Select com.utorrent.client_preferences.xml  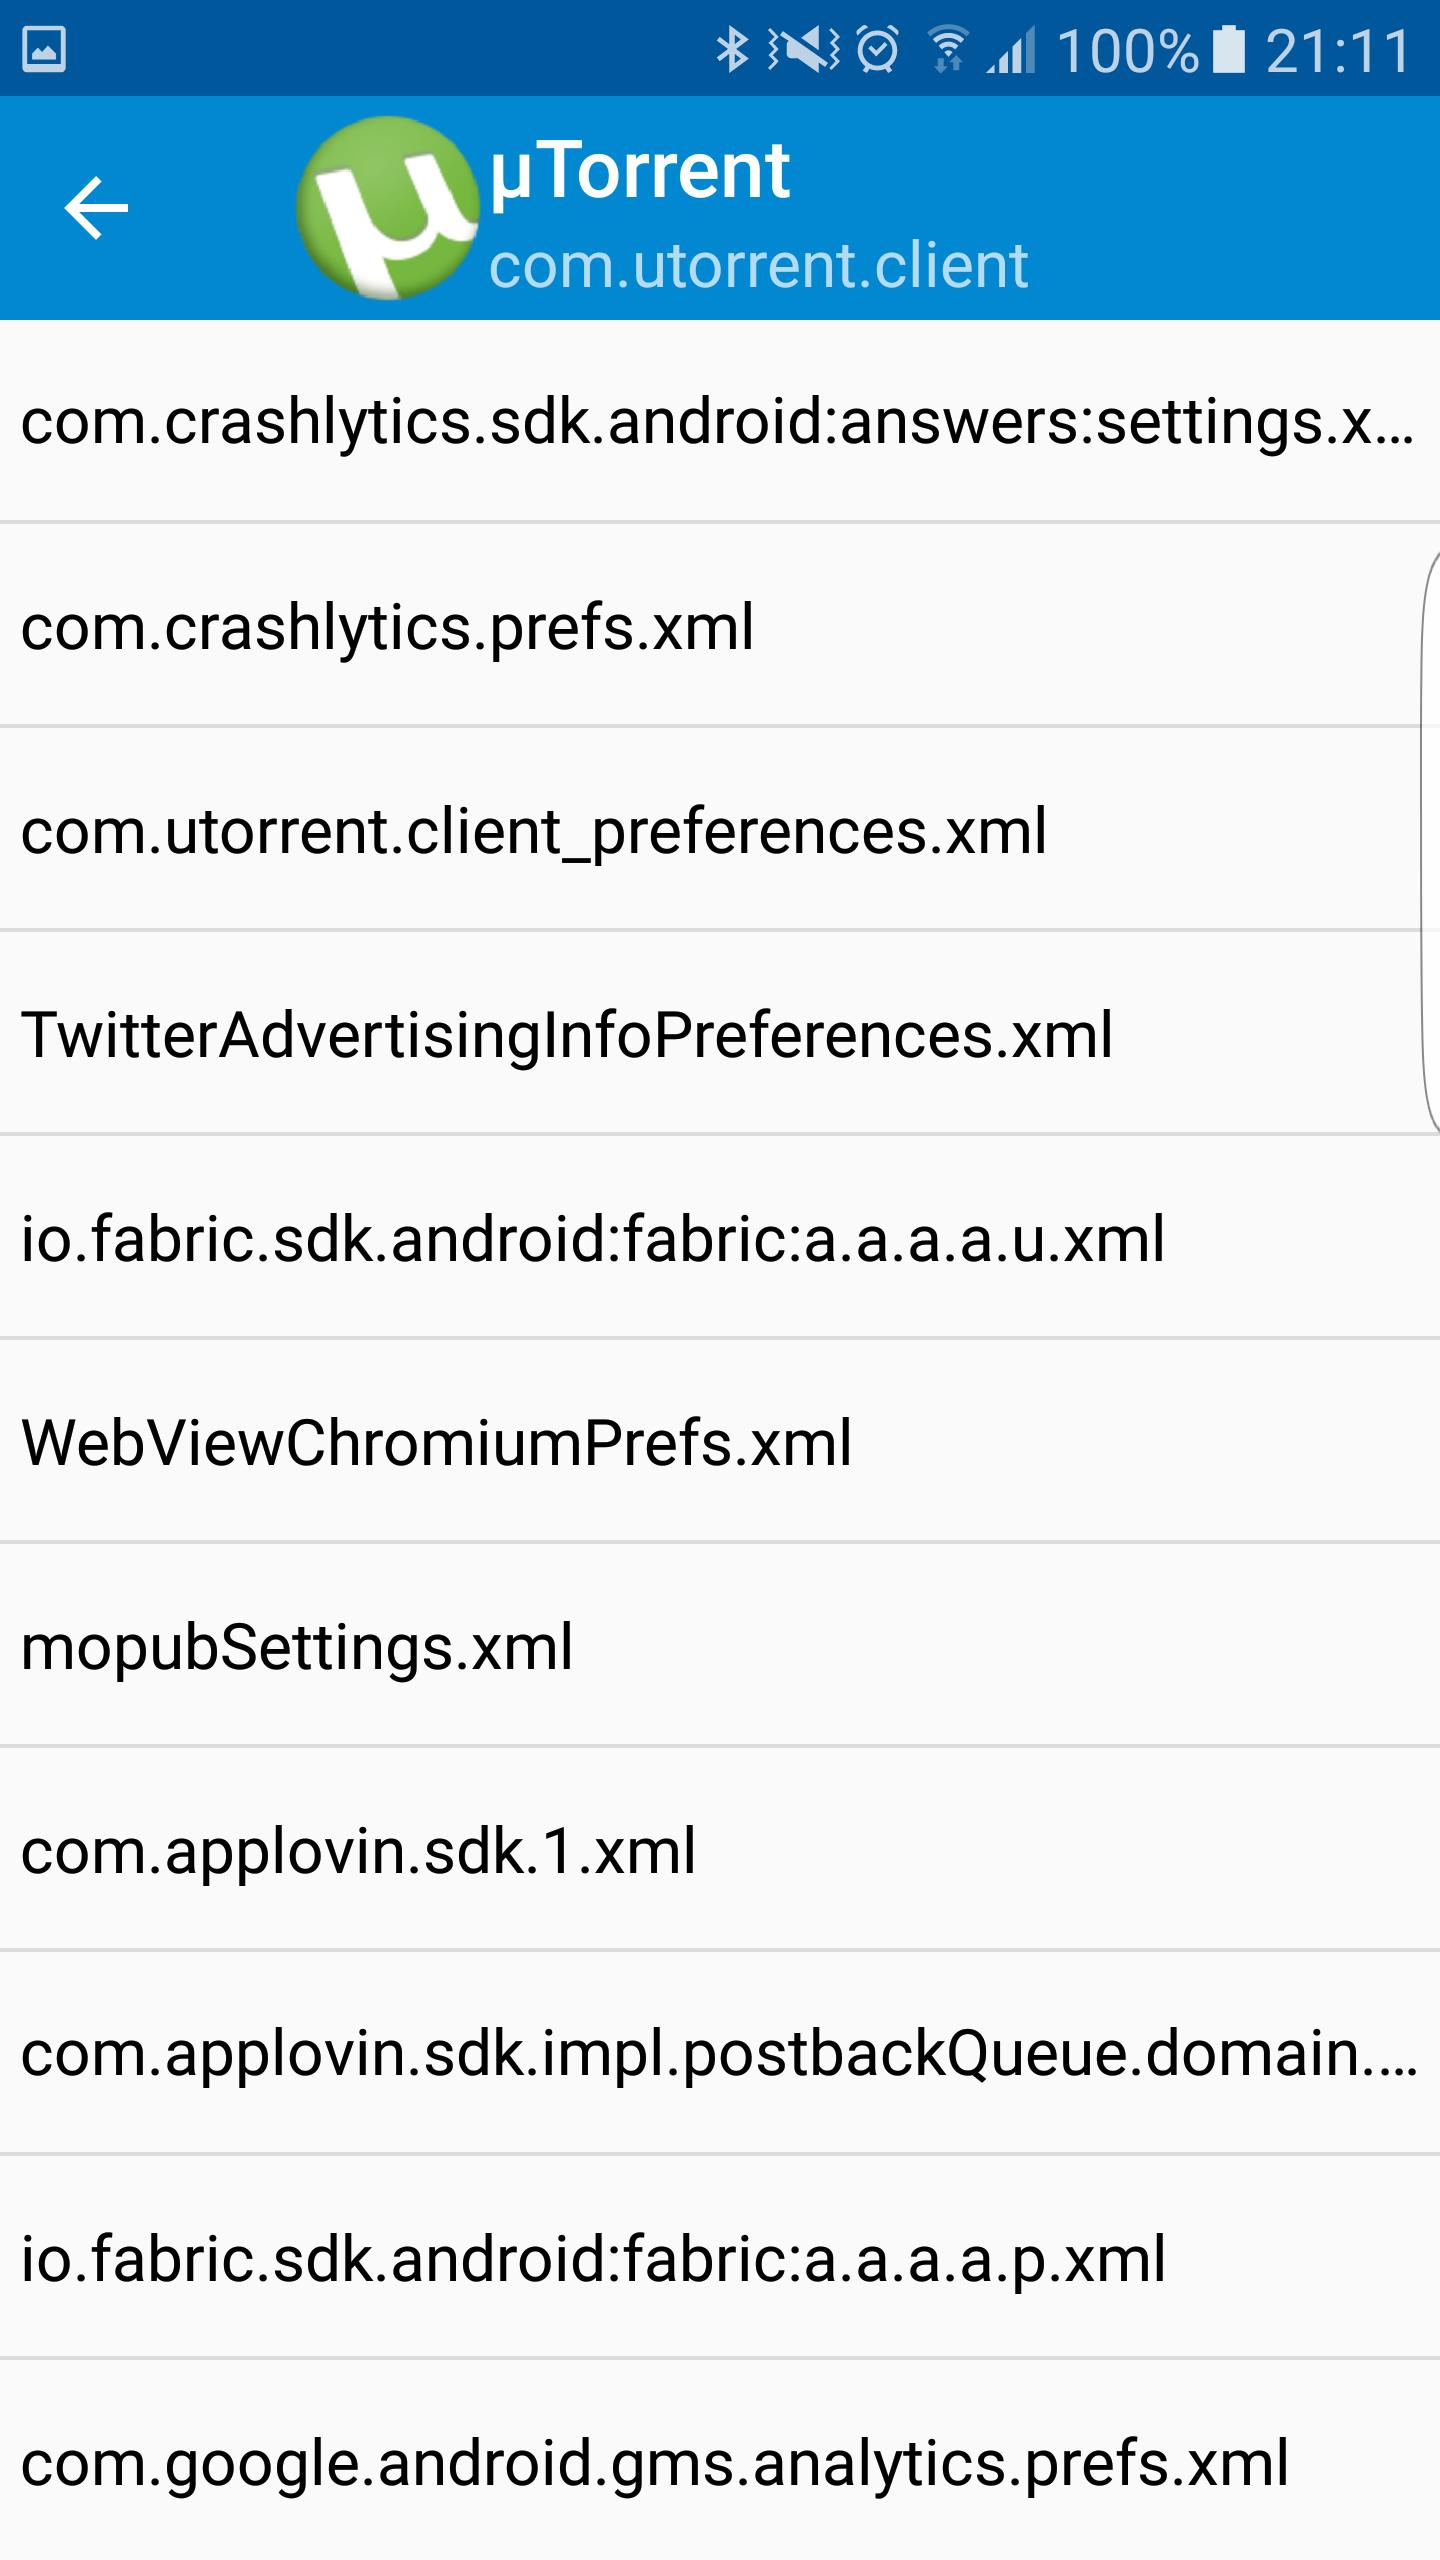tap(720, 829)
